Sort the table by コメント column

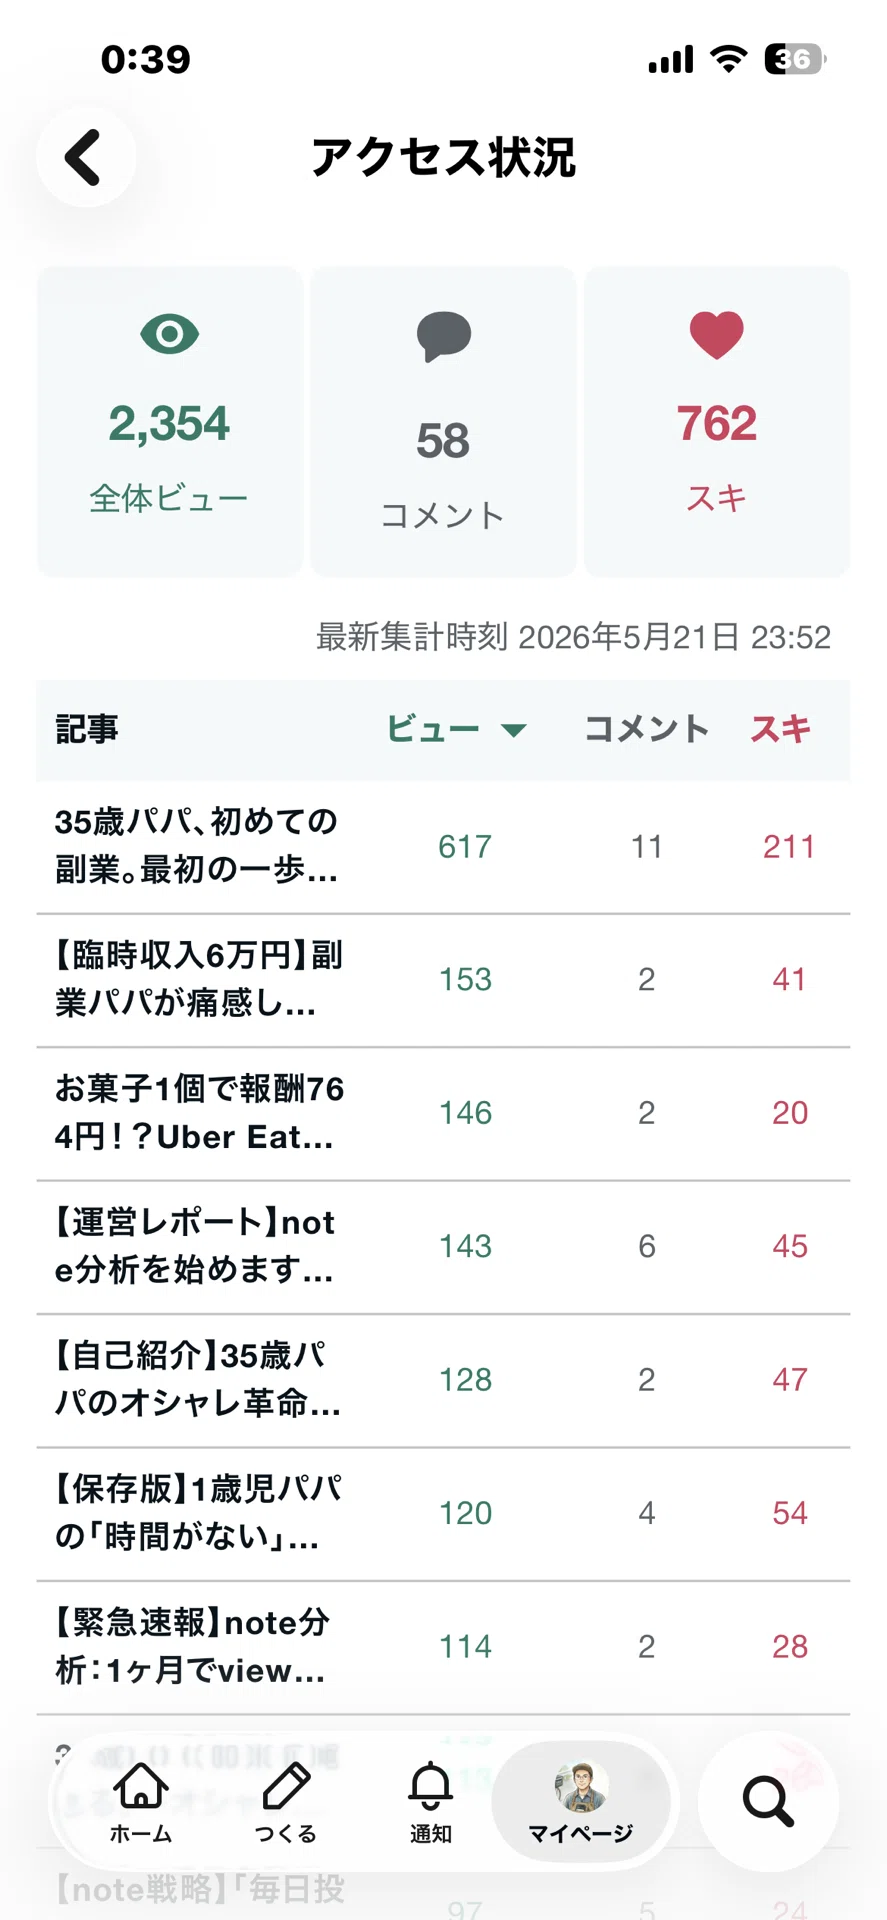pos(646,729)
